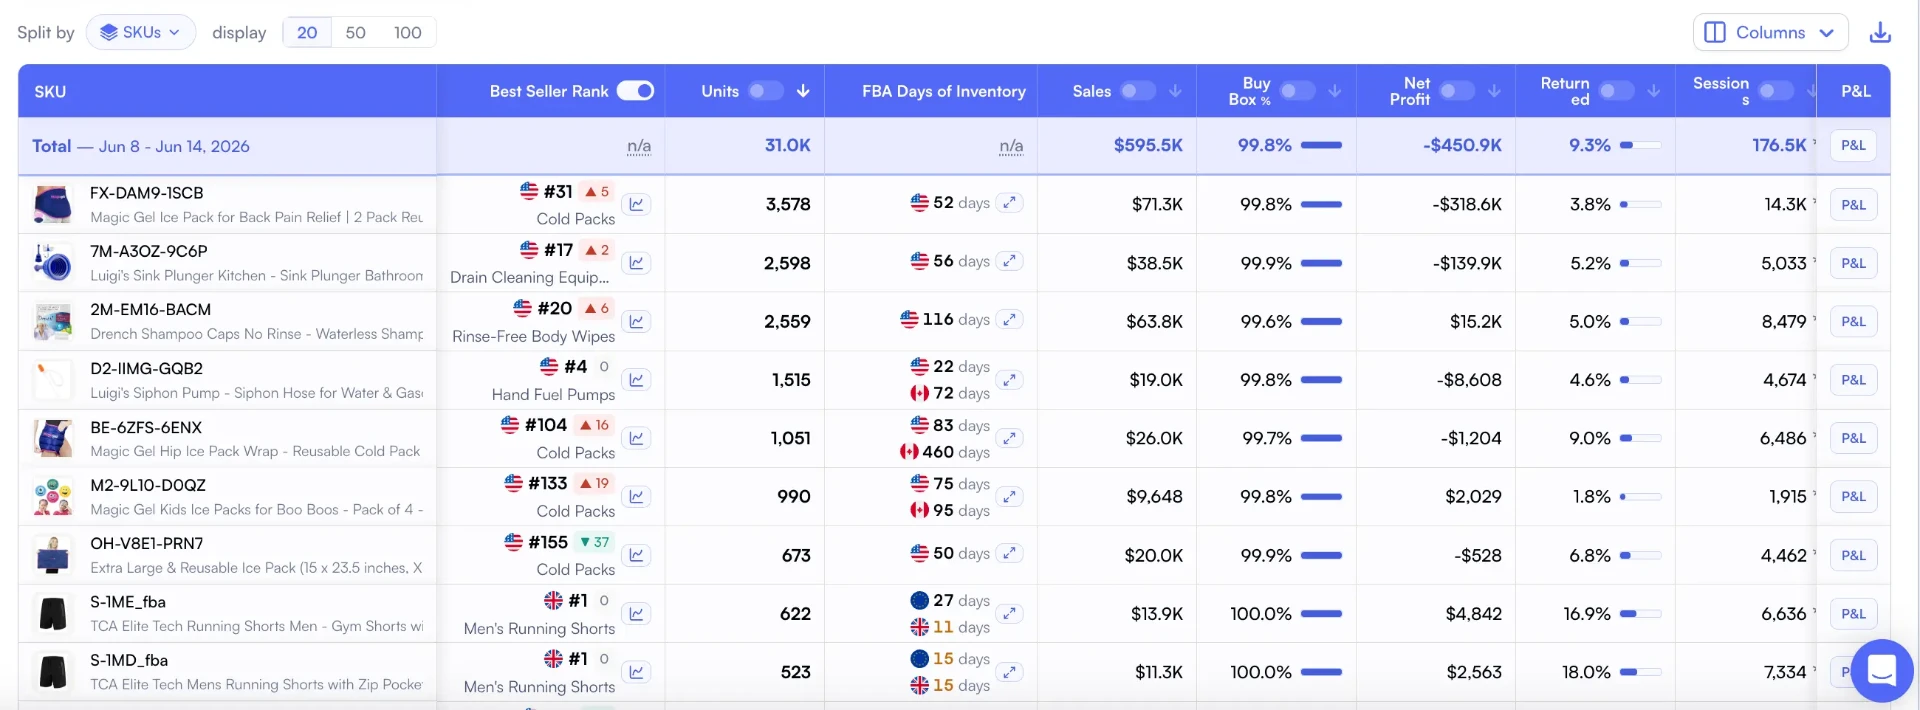This screenshot has width=1920, height=710.
Task: Toggle the Sessions column switch
Action: (1776, 91)
